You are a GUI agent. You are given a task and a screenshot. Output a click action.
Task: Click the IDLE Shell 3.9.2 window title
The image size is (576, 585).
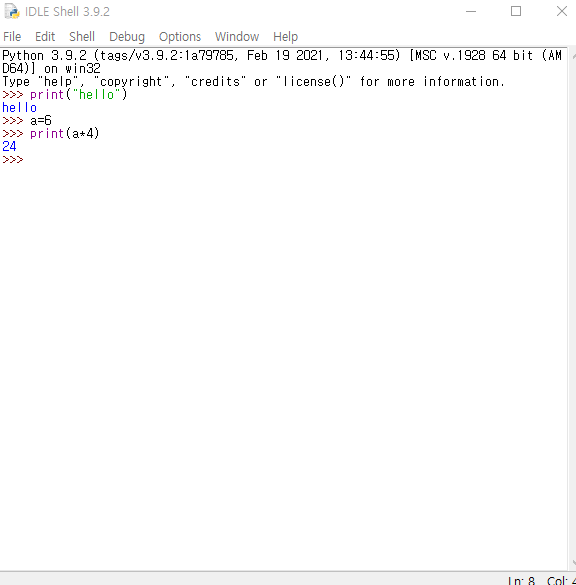[x=68, y=12]
